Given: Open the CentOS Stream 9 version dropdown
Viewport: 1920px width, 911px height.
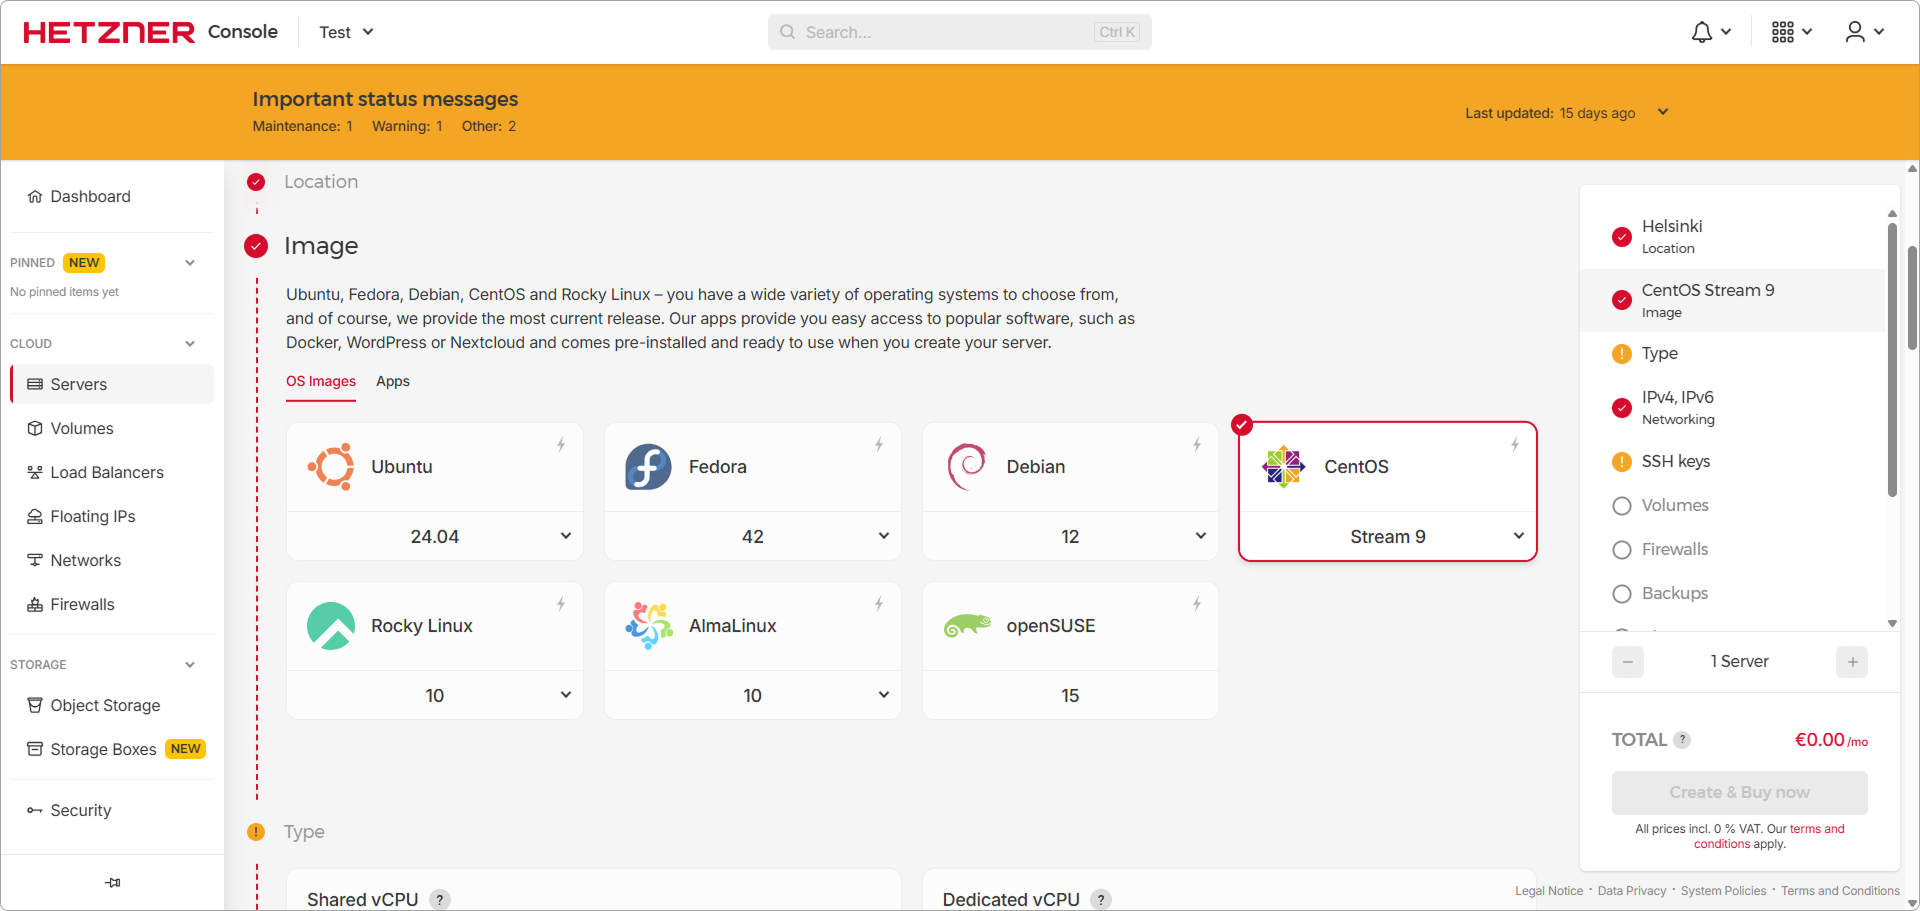Looking at the screenshot, I should (x=1388, y=536).
